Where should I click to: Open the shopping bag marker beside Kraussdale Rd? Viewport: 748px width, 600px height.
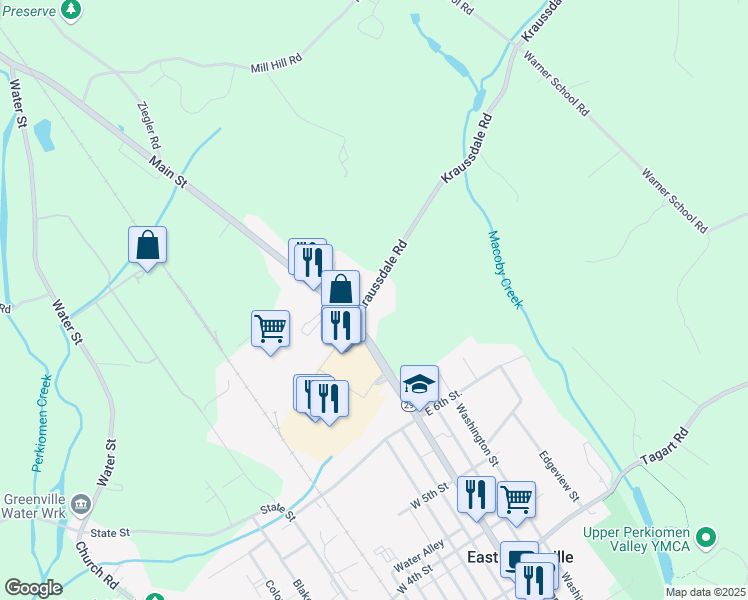tap(340, 291)
